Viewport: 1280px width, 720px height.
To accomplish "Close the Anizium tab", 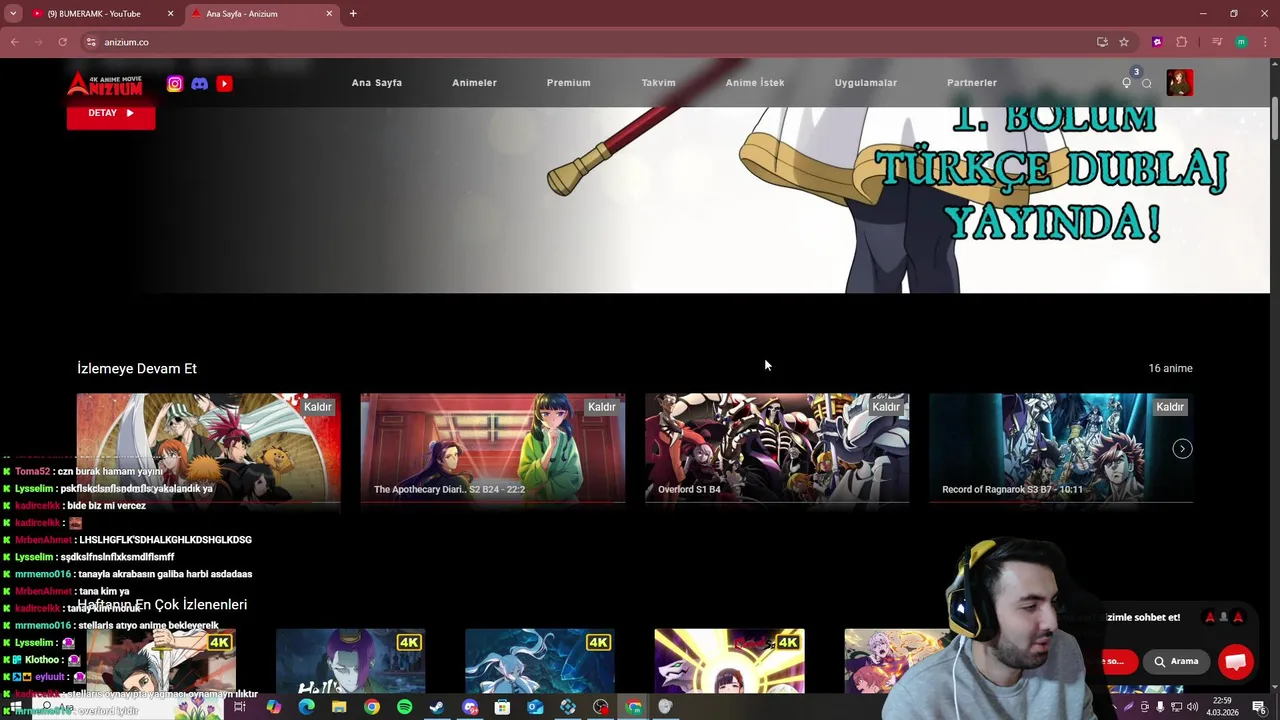I will pyautogui.click(x=329, y=14).
